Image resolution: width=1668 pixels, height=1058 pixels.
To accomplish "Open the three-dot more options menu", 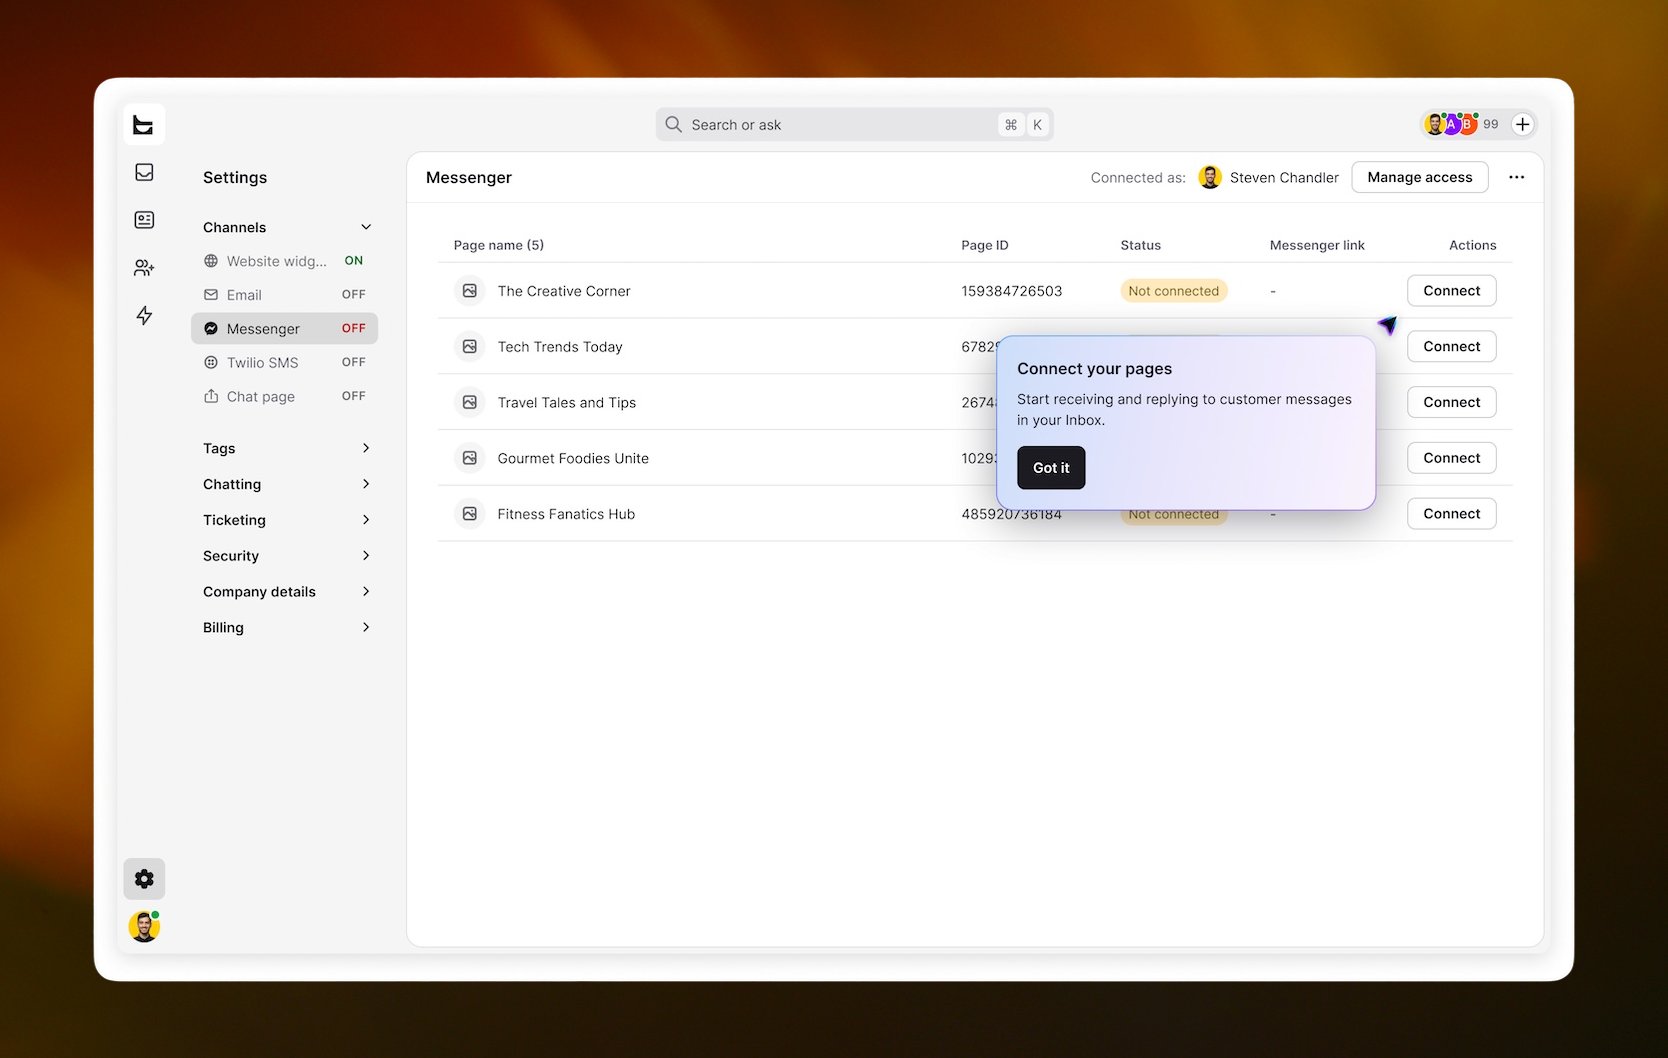I will pos(1516,177).
